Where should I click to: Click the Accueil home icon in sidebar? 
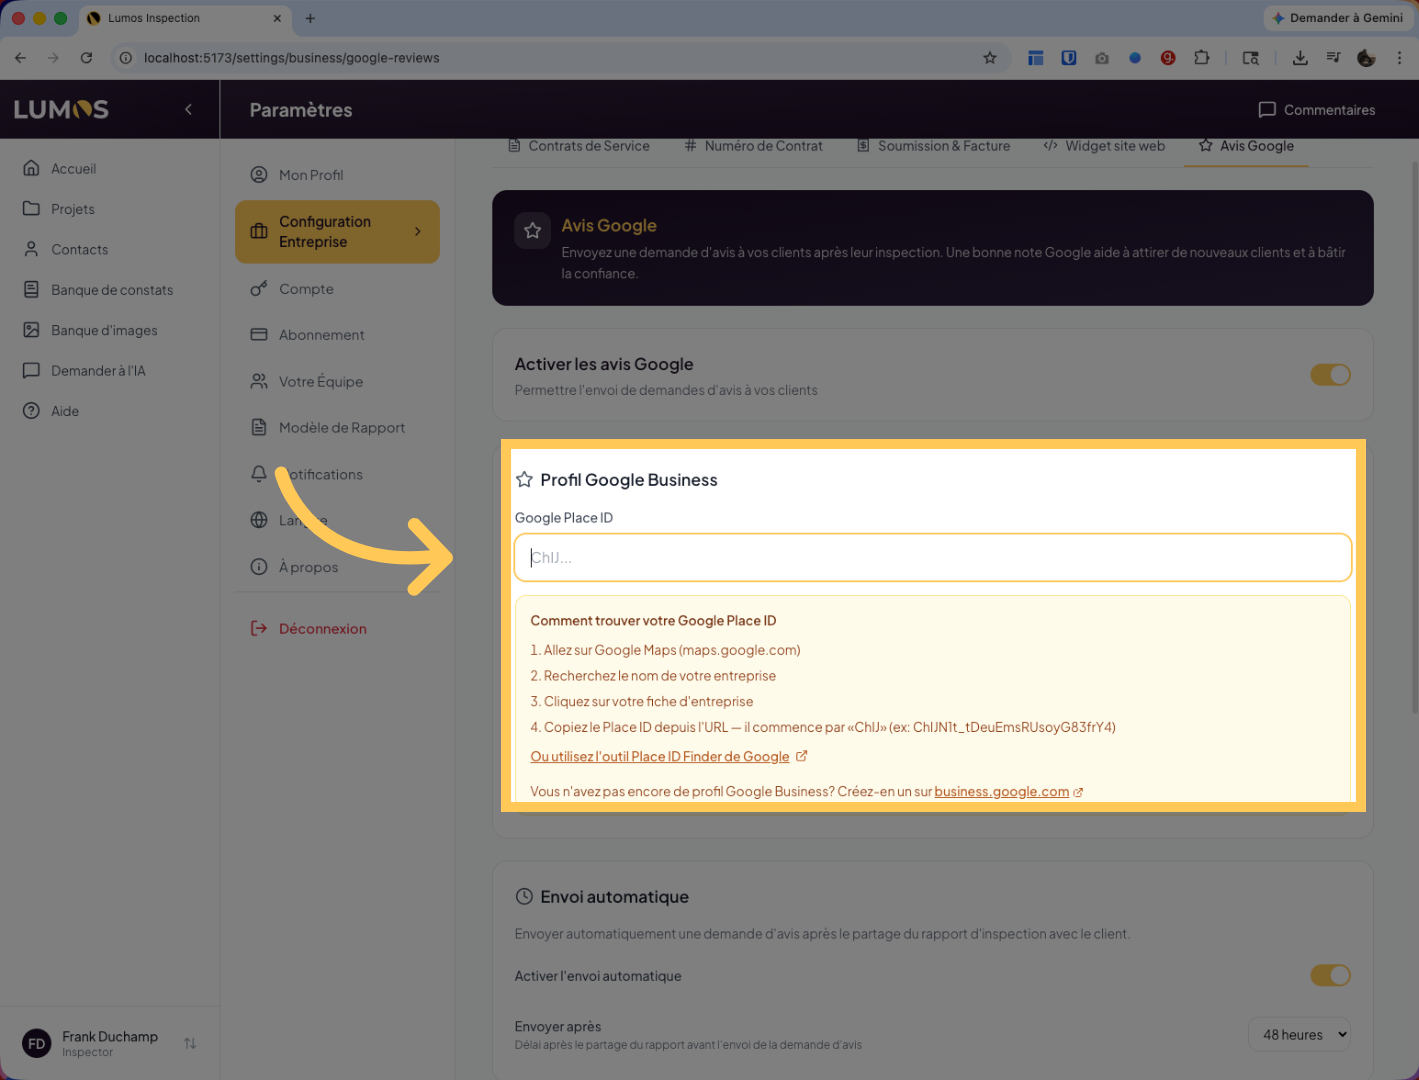[x=31, y=168]
